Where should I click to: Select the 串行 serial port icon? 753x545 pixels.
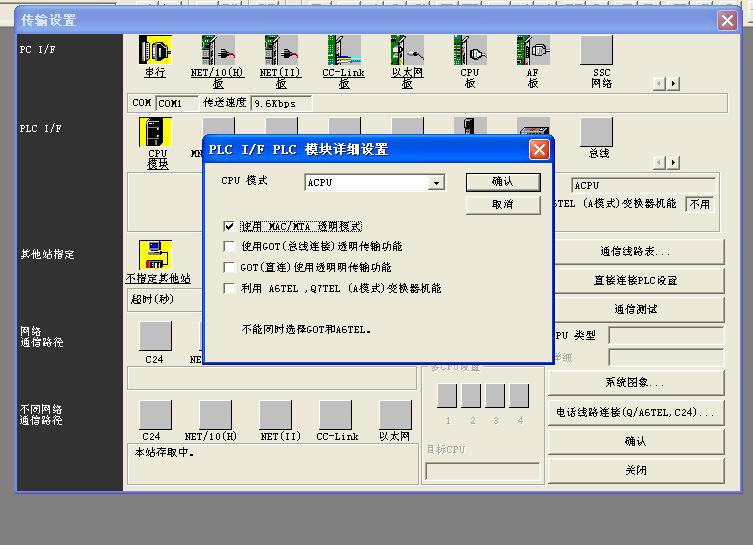point(155,50)
